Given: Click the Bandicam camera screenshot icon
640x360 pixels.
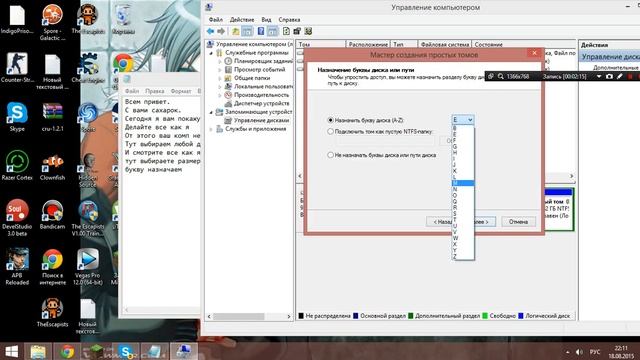Looking at the screenshot, I should coord(609,76).
